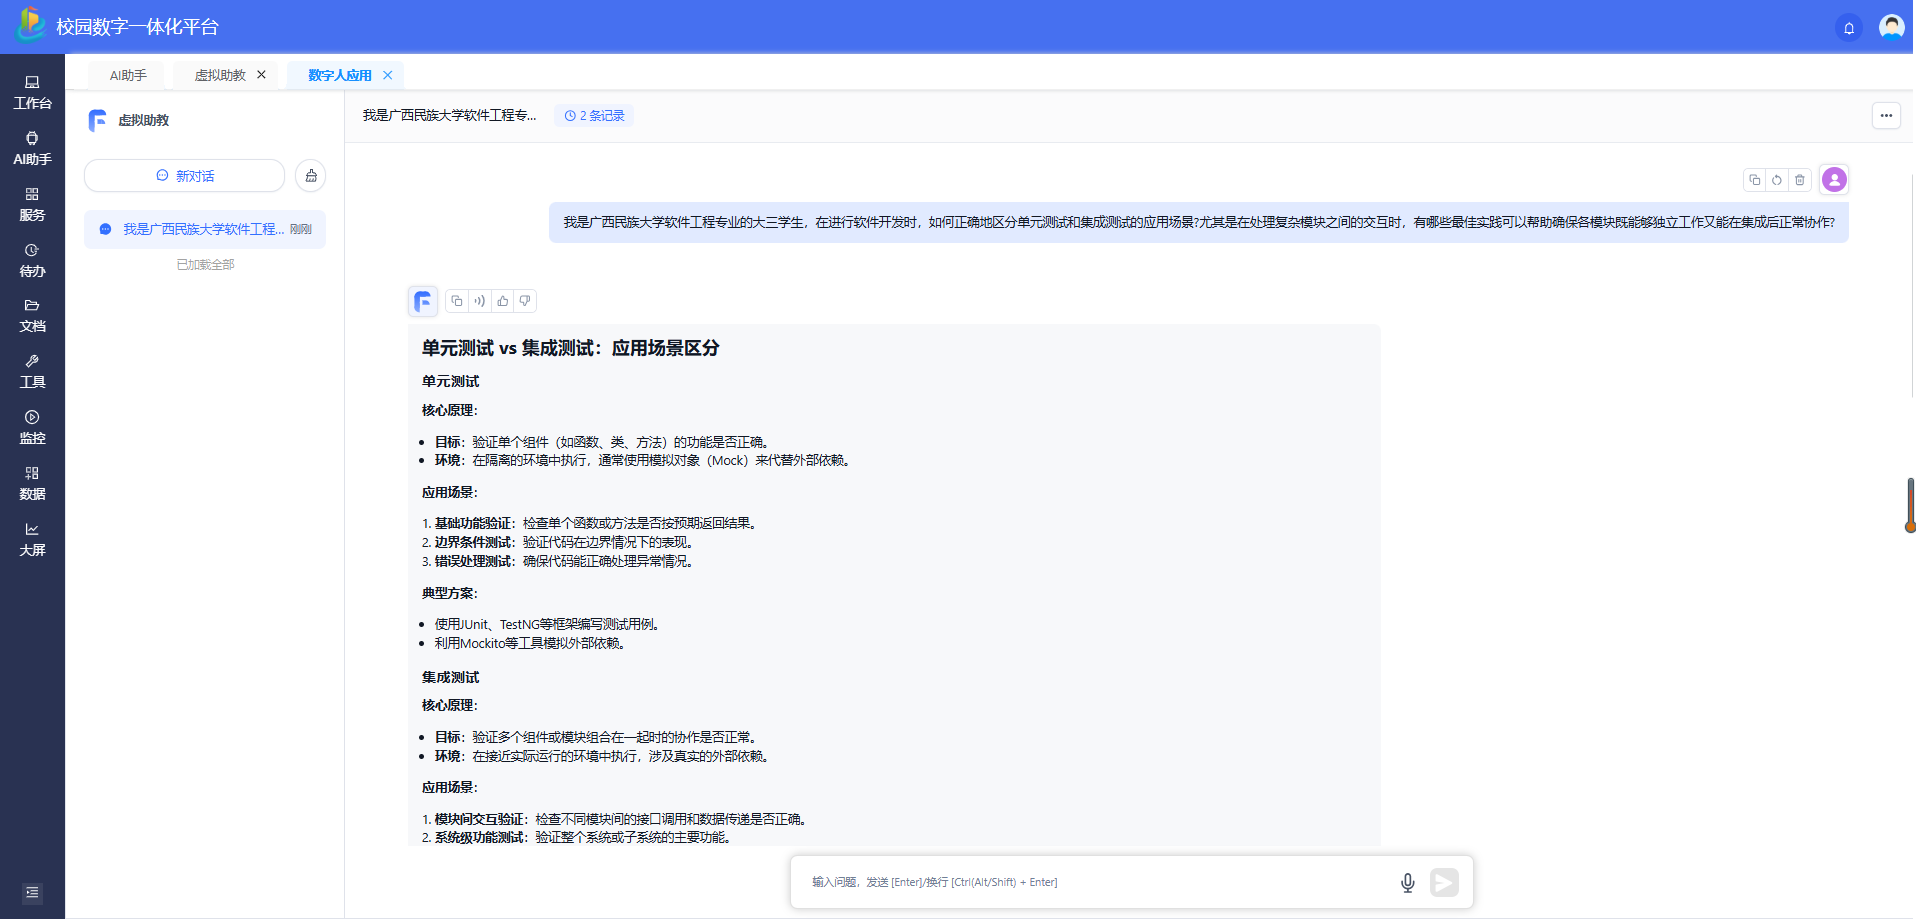Viewport: 1916px width, 922px height.
Task: Delete the user question with the trash icon
Action: click(1800, 180)
